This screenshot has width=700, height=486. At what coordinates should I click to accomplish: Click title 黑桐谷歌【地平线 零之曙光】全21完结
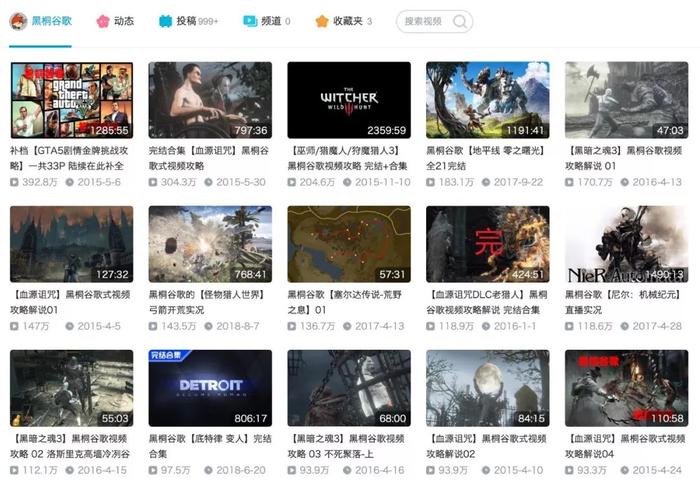(x=486, y=158)
